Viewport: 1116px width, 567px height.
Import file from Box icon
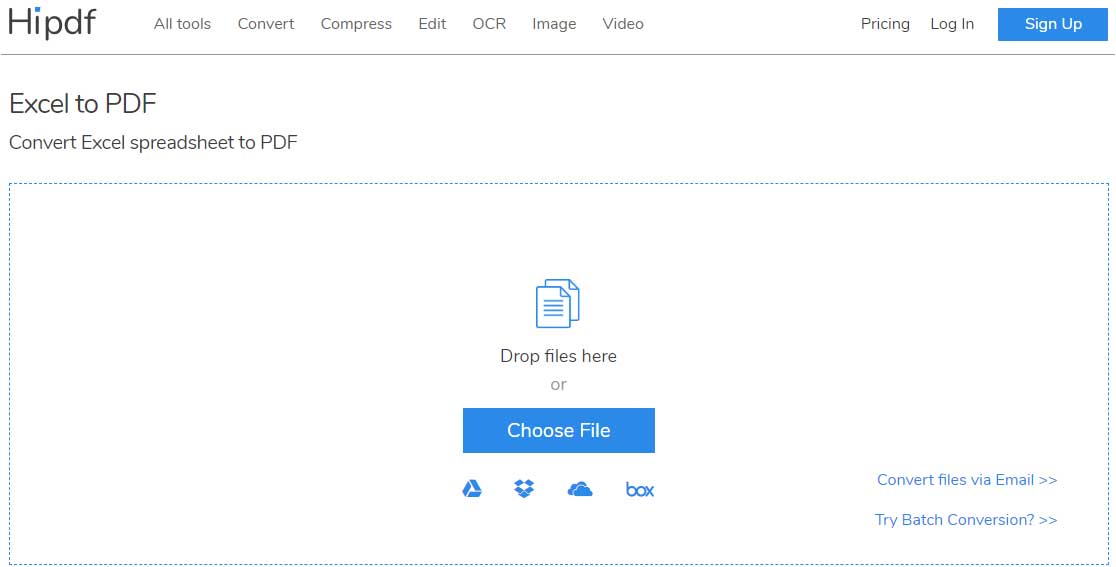[640, 489]
